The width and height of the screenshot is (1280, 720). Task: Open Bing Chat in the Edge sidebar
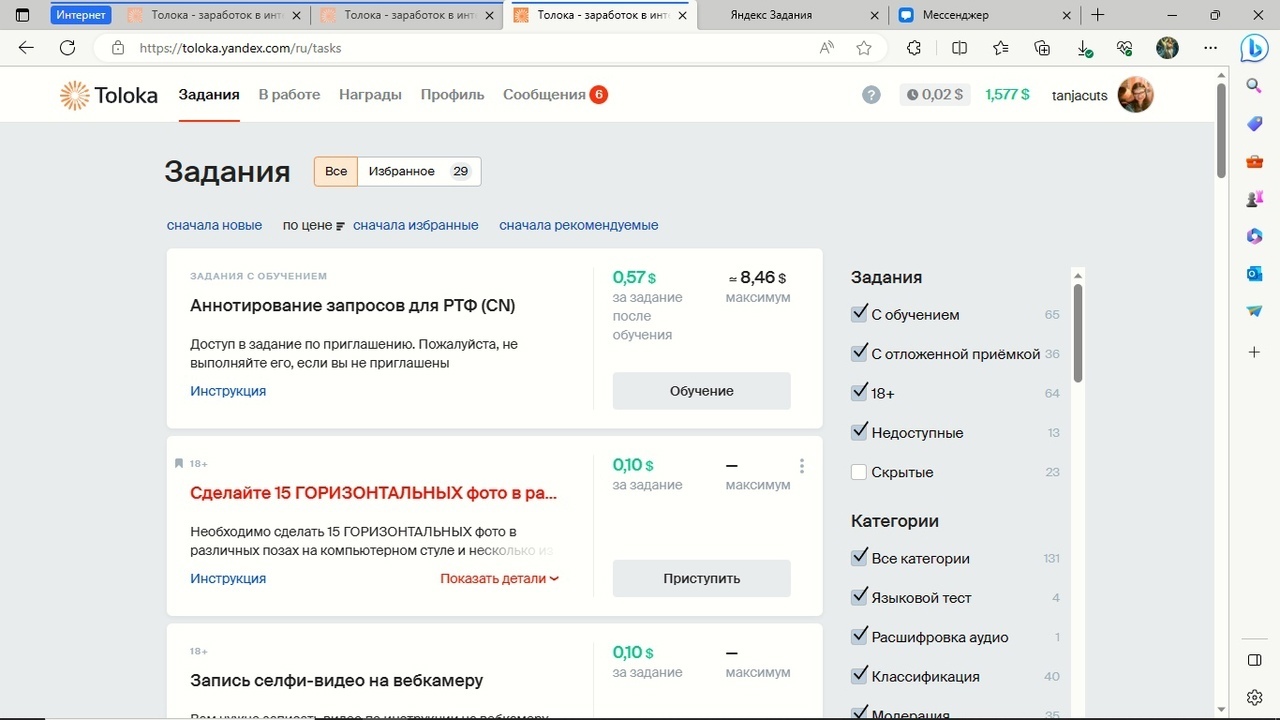pyautogui.click(x=1254, y=47)
